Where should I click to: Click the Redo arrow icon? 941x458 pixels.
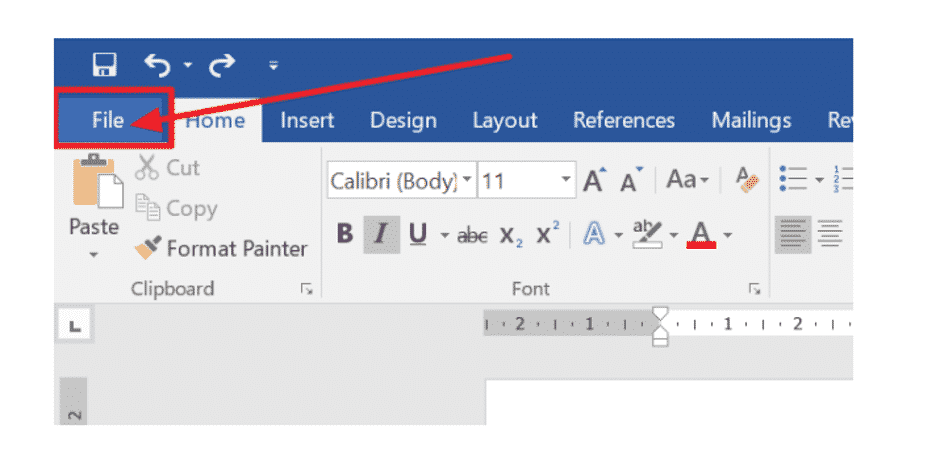[221, 65]
